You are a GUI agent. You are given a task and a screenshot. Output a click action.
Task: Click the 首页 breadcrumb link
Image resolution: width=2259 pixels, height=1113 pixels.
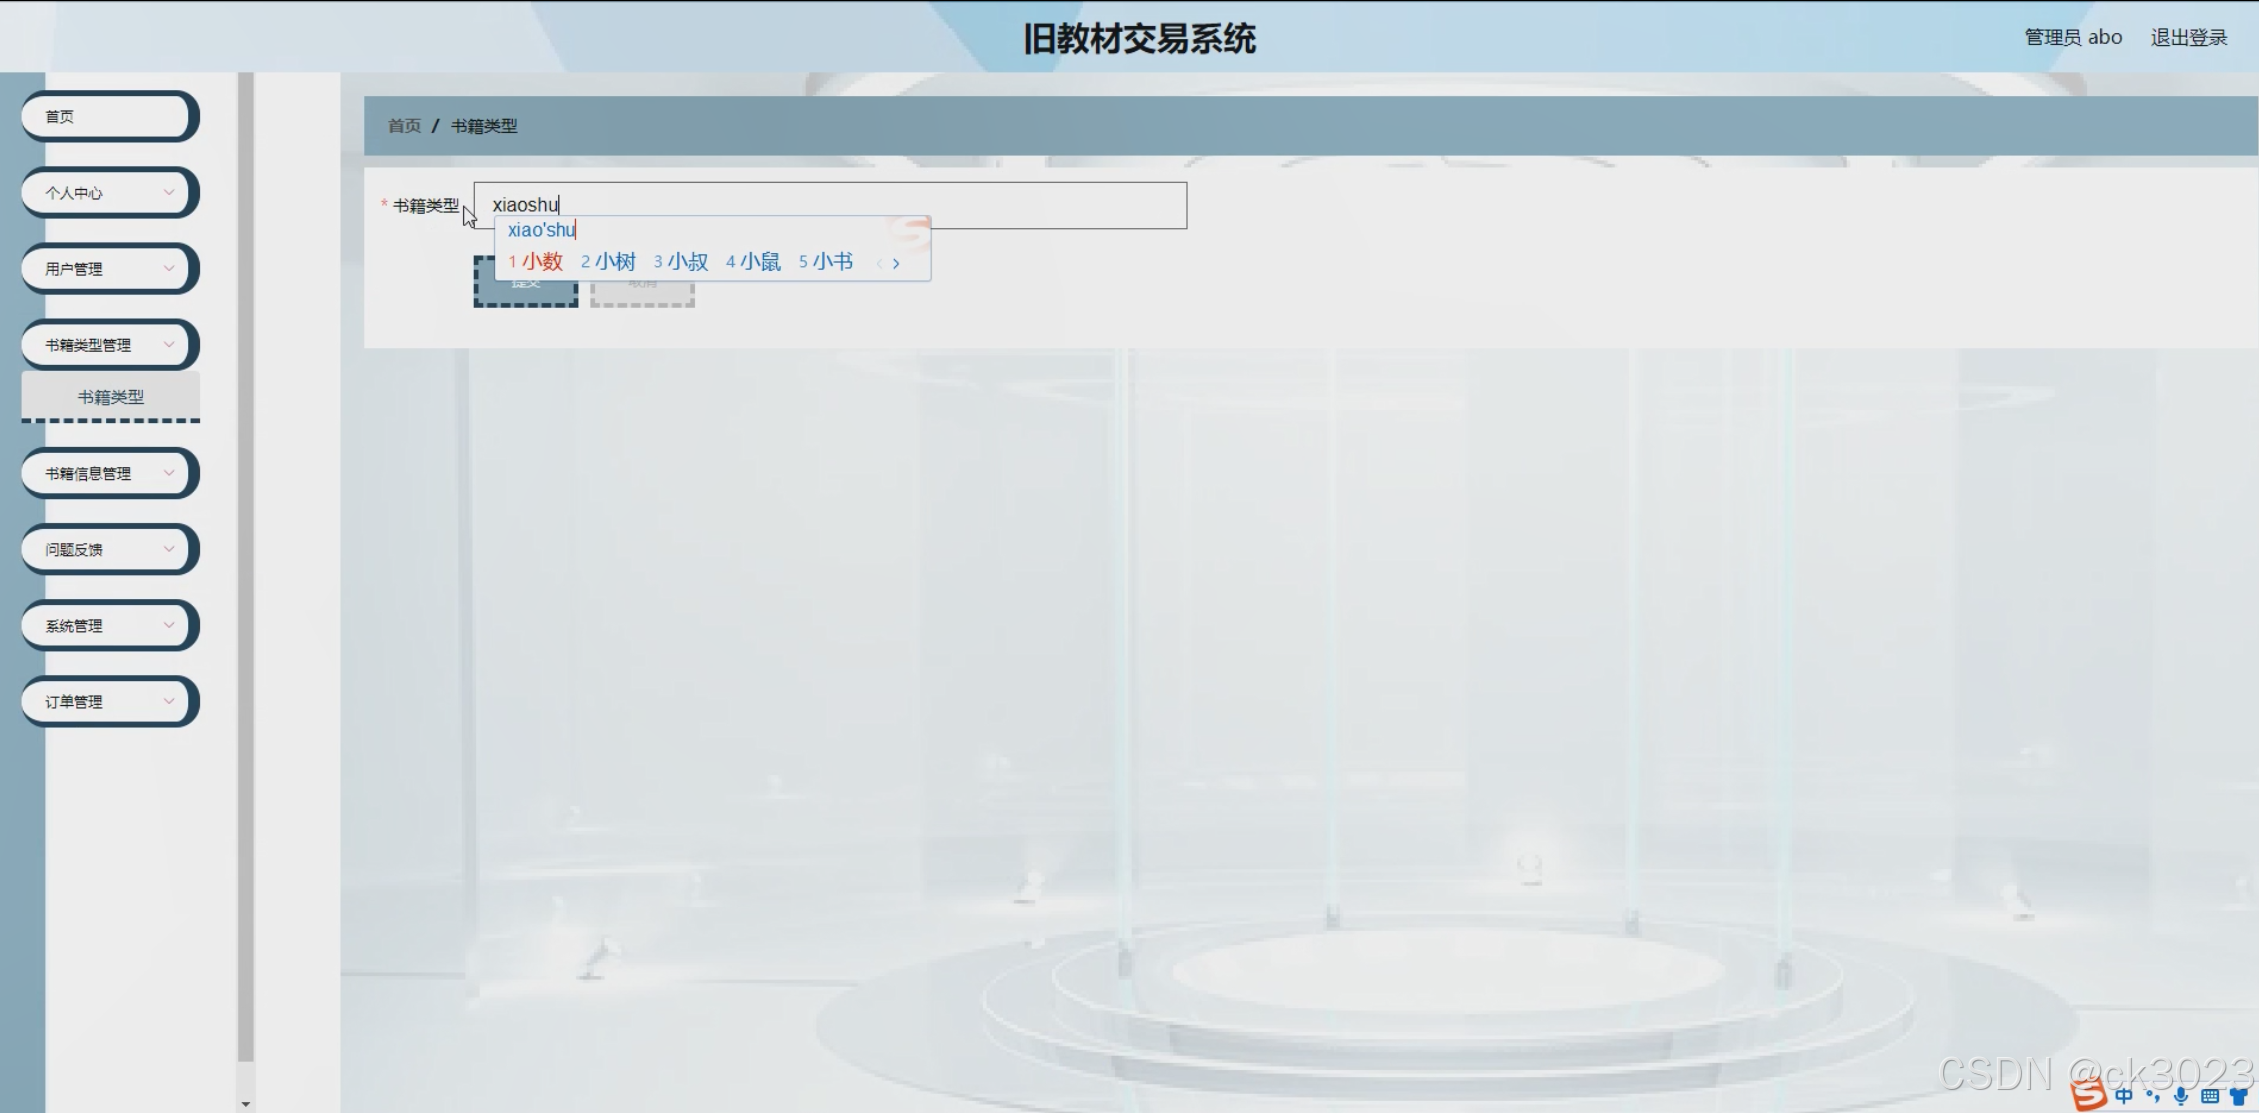404,126
